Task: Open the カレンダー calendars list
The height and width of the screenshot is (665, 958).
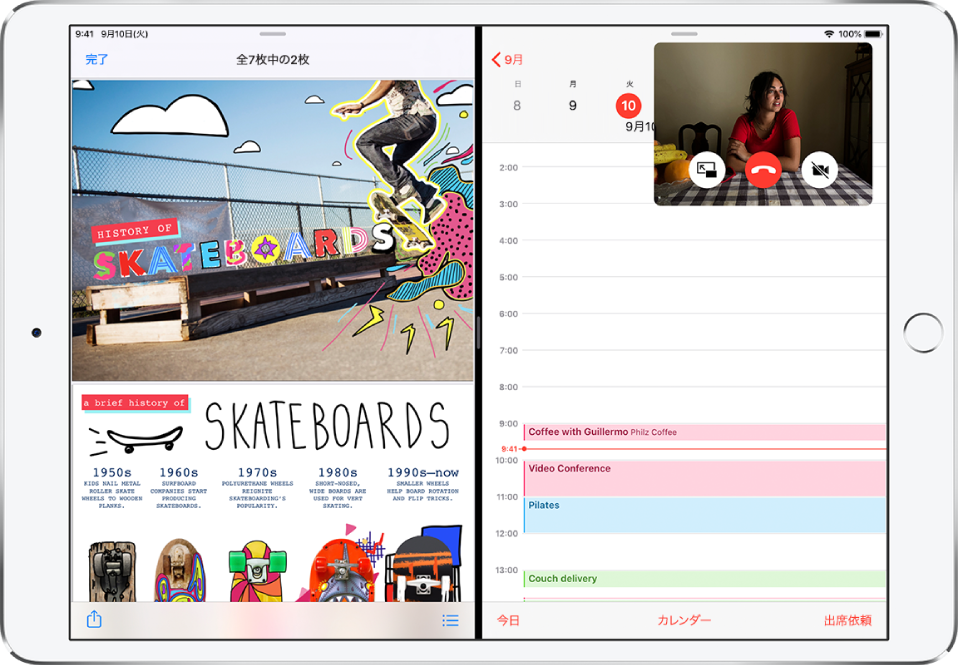Action: (684, 621)
